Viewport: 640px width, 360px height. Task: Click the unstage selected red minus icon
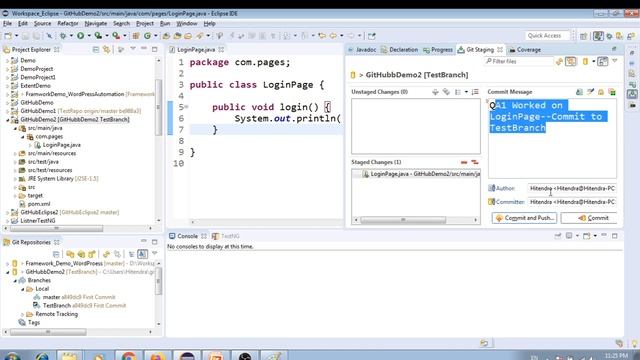point(464,162)
